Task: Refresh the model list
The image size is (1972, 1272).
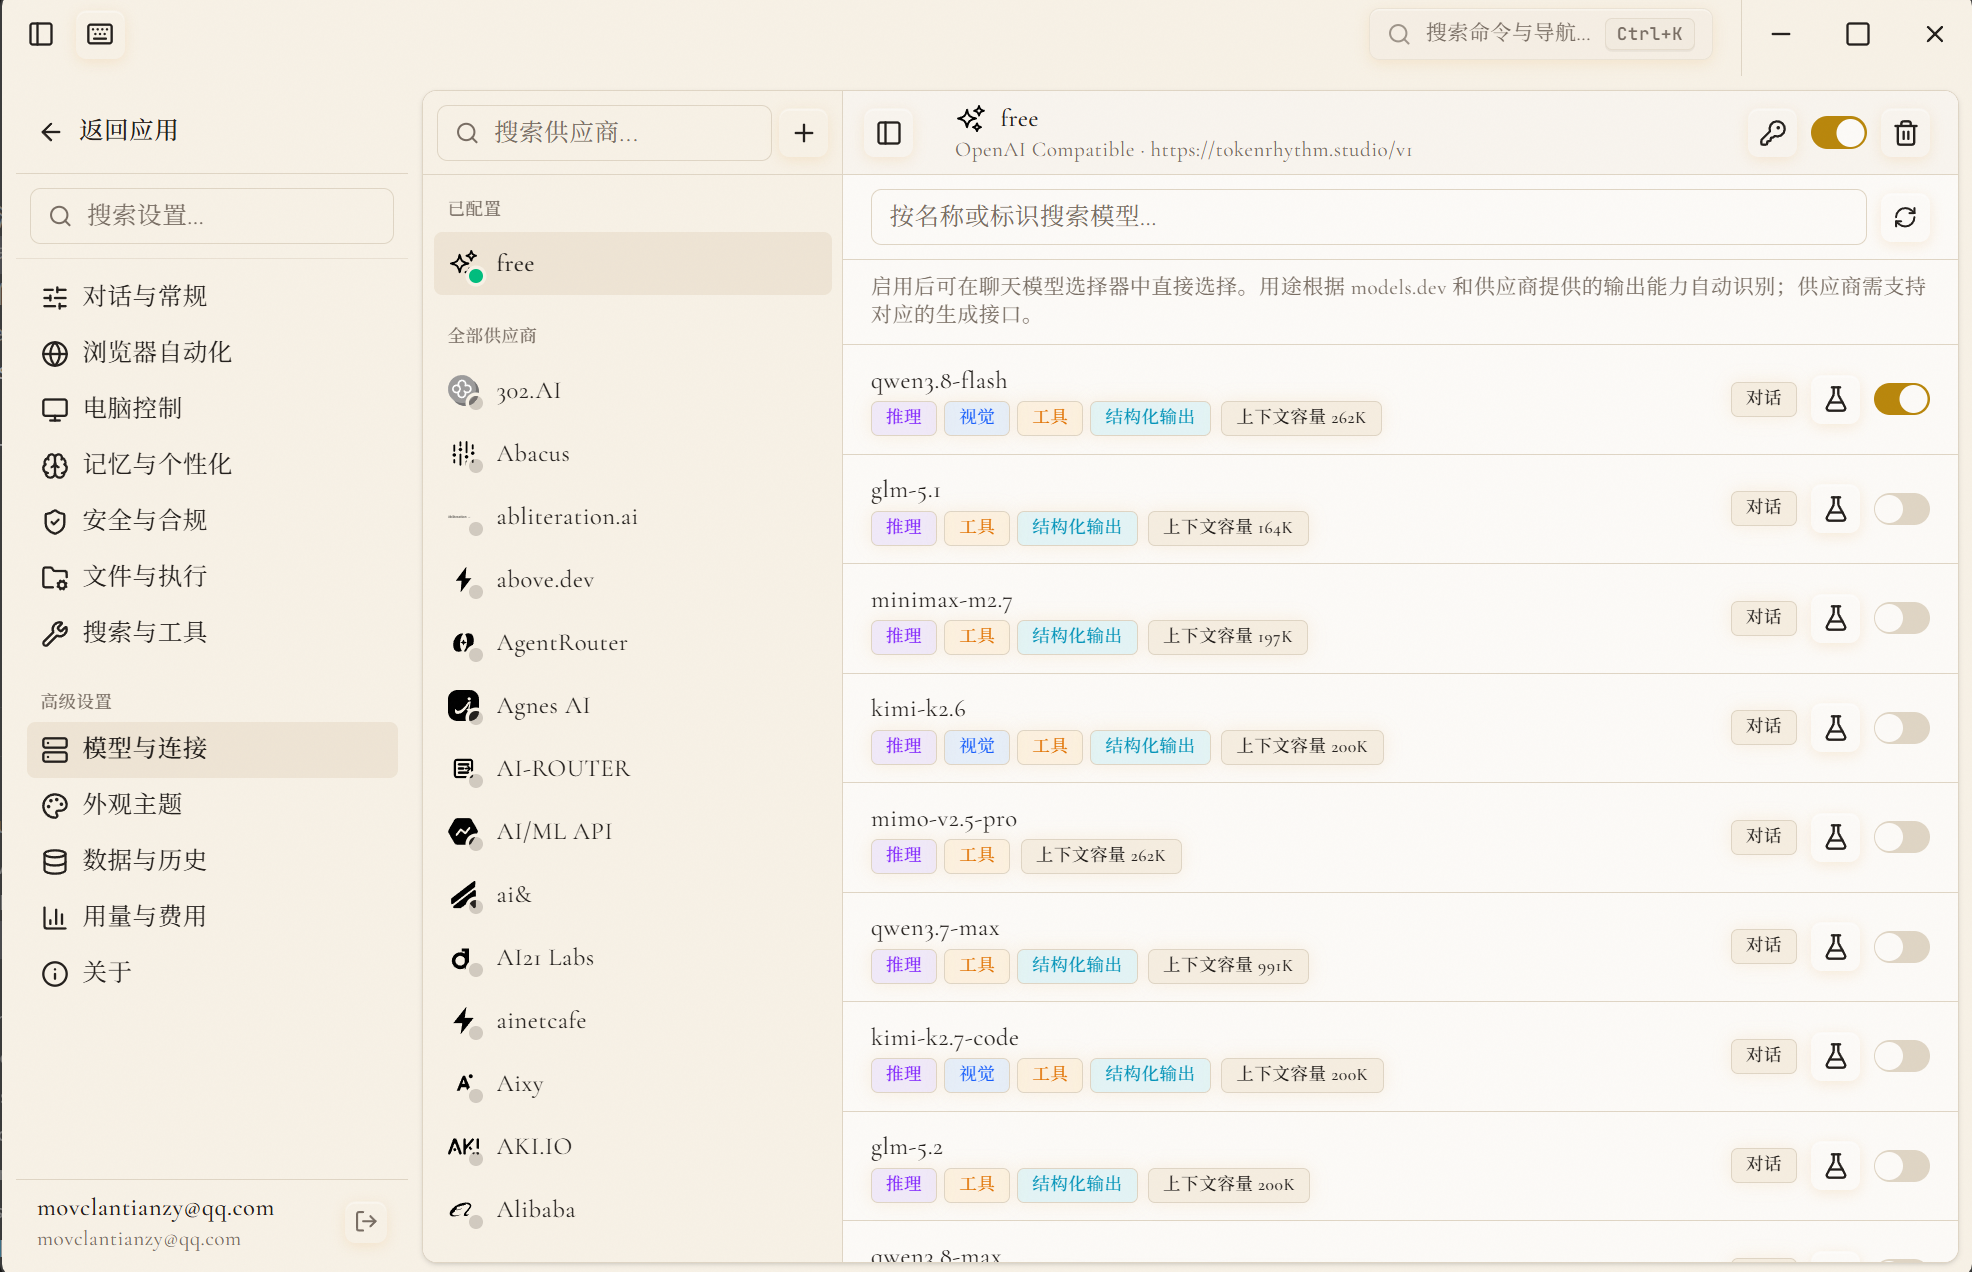Action: click(1905, 217)
